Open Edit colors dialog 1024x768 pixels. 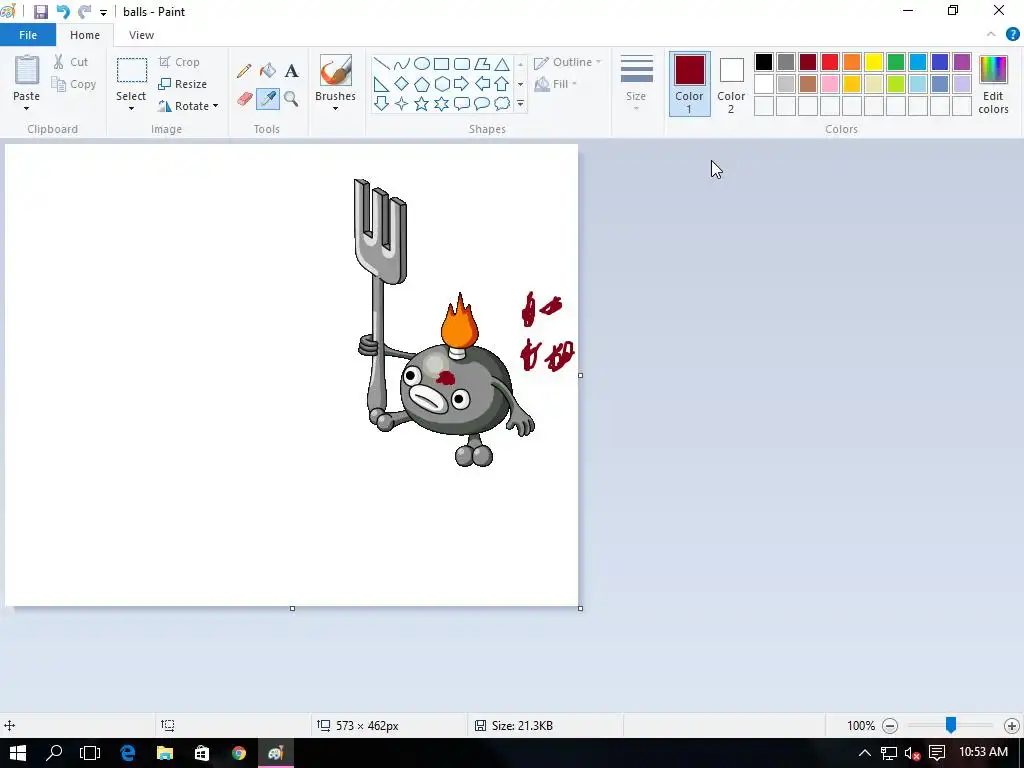tap(993, 84)
